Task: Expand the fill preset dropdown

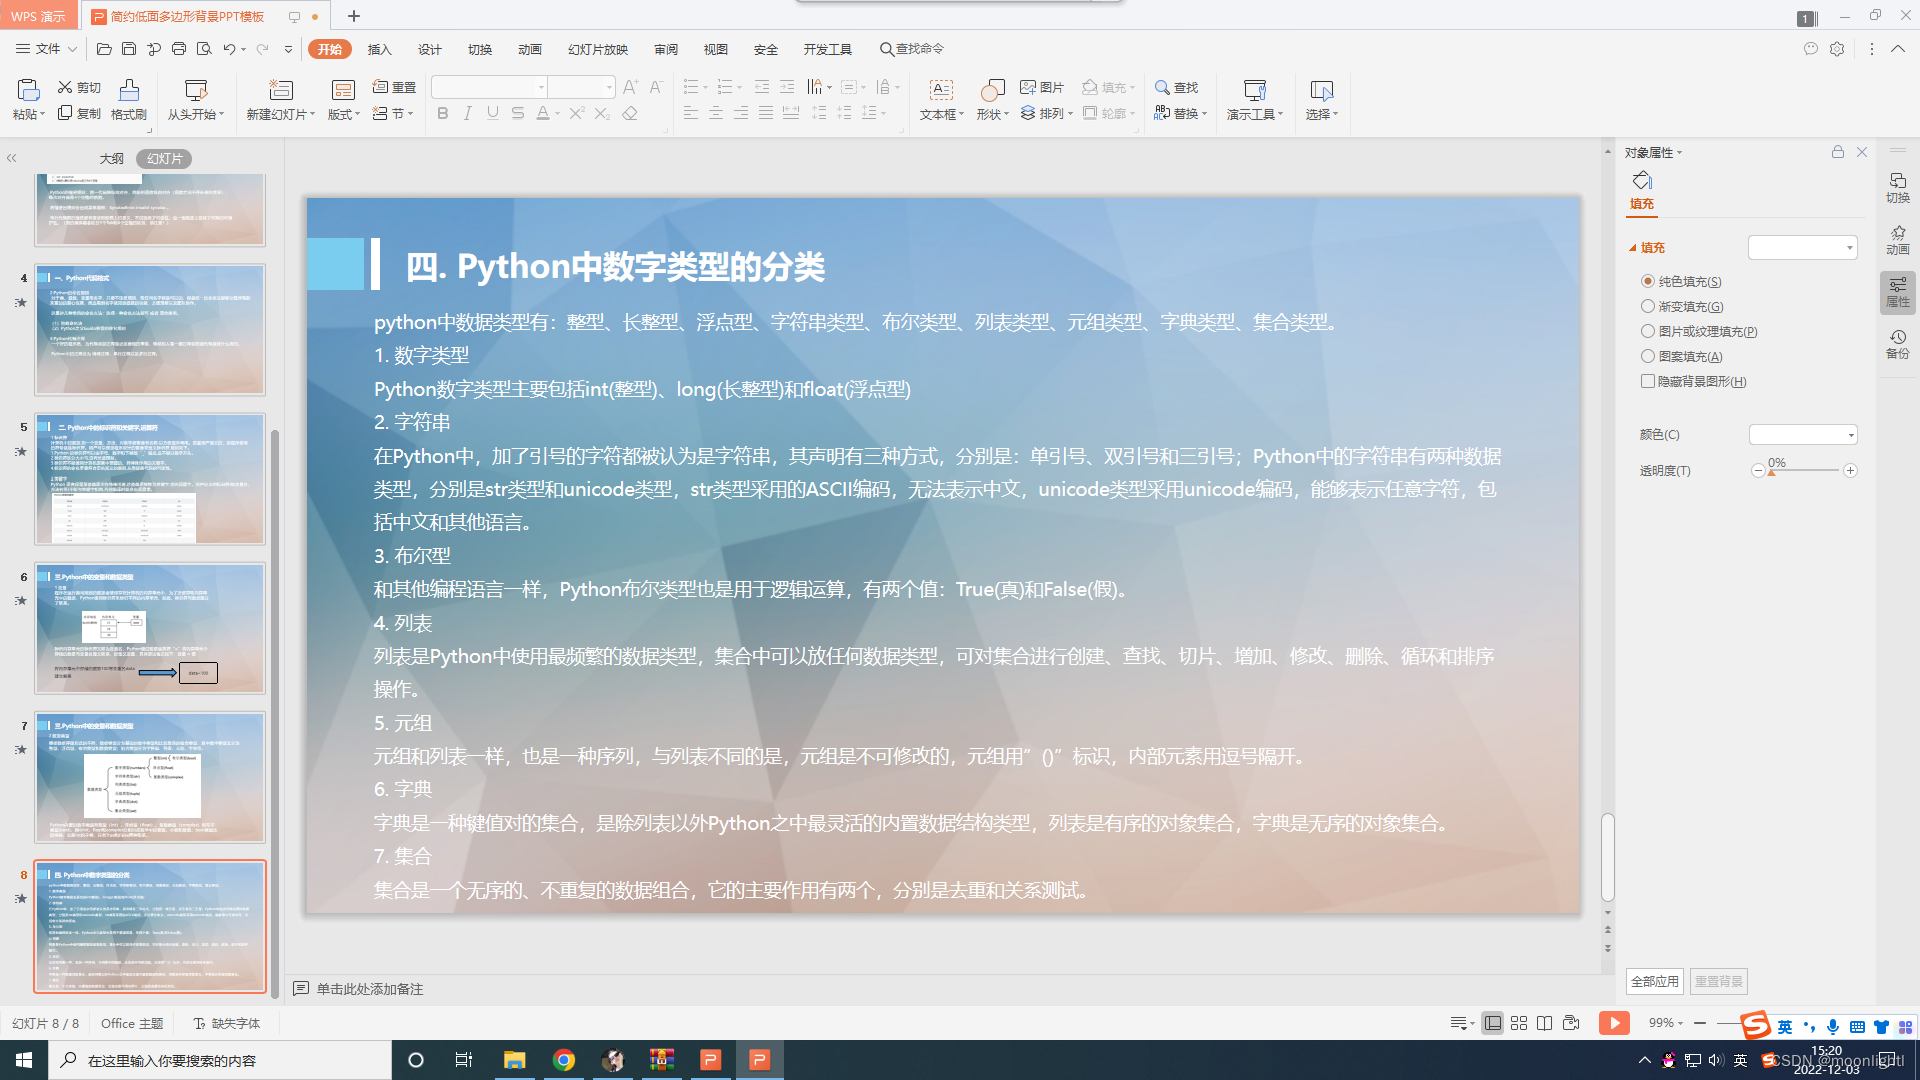Action: pos(1849,247)
